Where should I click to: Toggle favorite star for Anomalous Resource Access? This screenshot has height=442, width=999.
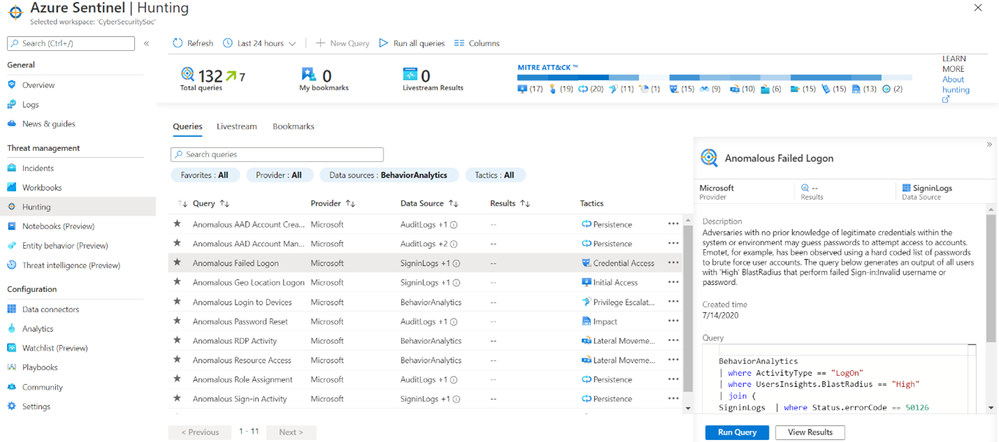point(178,360)
